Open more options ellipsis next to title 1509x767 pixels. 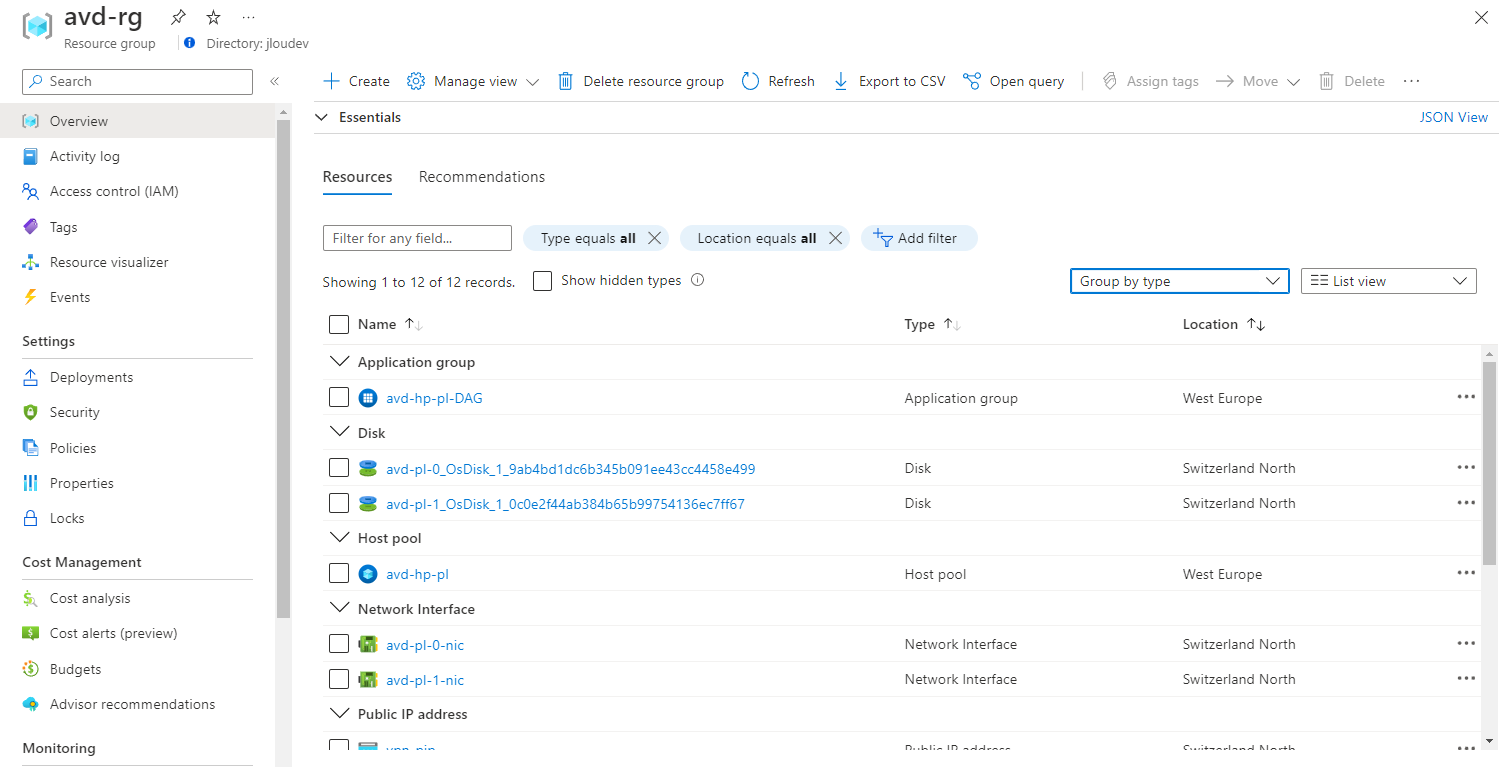coord(249,17)
